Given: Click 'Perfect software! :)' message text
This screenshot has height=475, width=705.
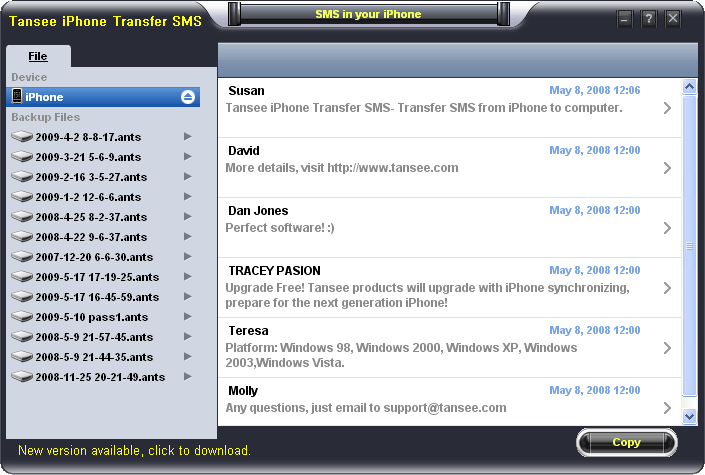Looking at the screenshot, I should pos(280,228).
